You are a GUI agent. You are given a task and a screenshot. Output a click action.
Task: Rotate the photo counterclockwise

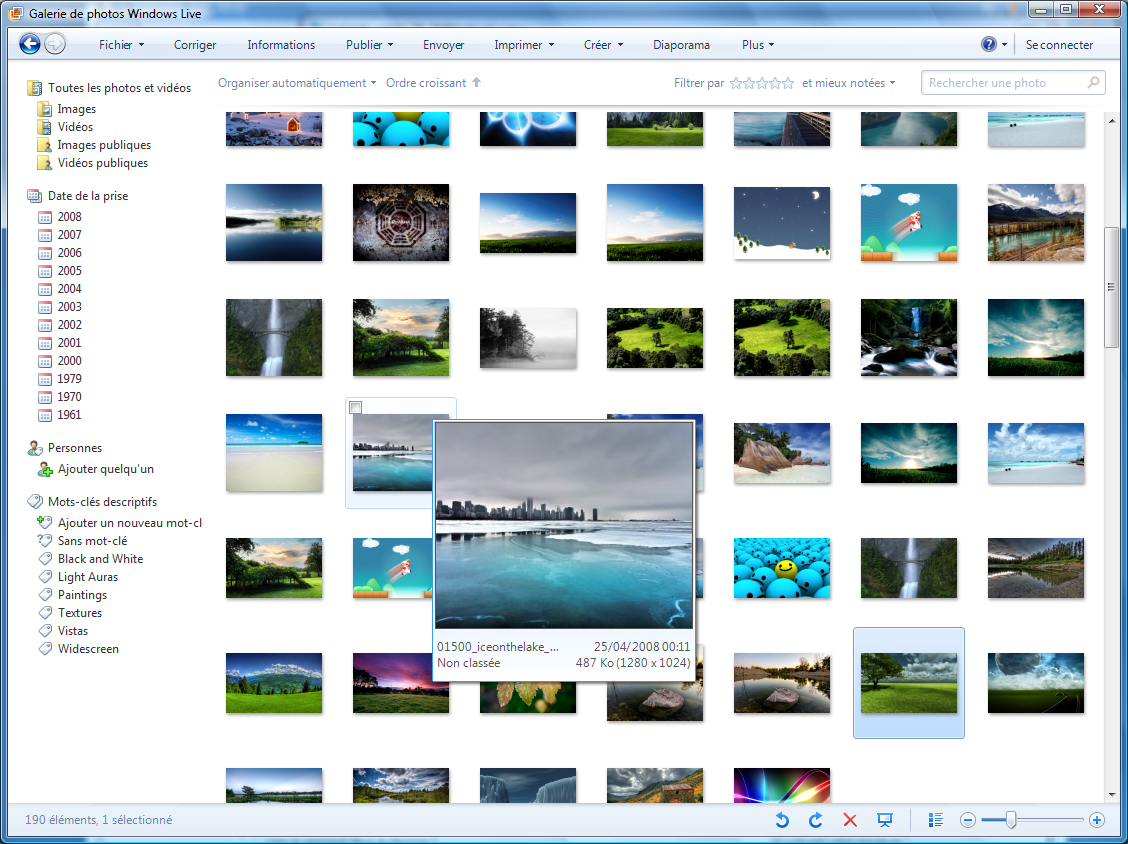[x=783, y=820]
